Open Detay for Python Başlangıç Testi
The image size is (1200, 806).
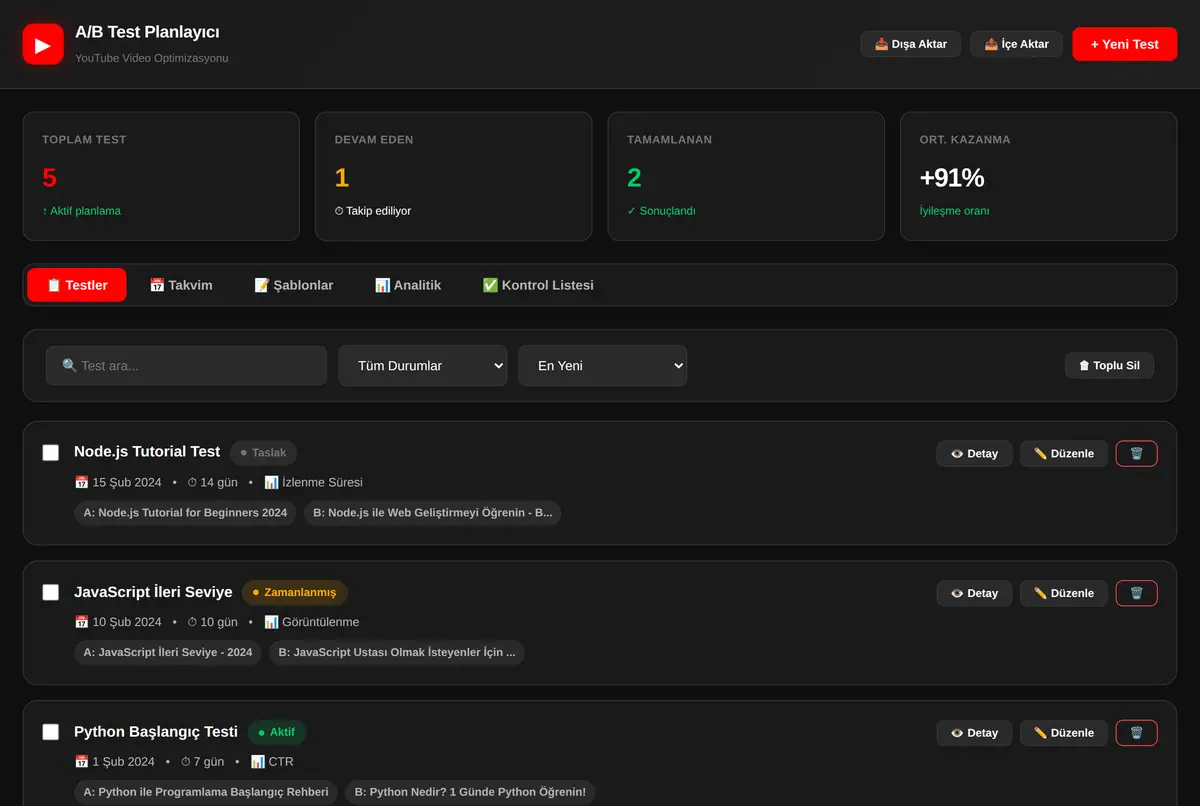pyautogui.click(x=975, y=733)
